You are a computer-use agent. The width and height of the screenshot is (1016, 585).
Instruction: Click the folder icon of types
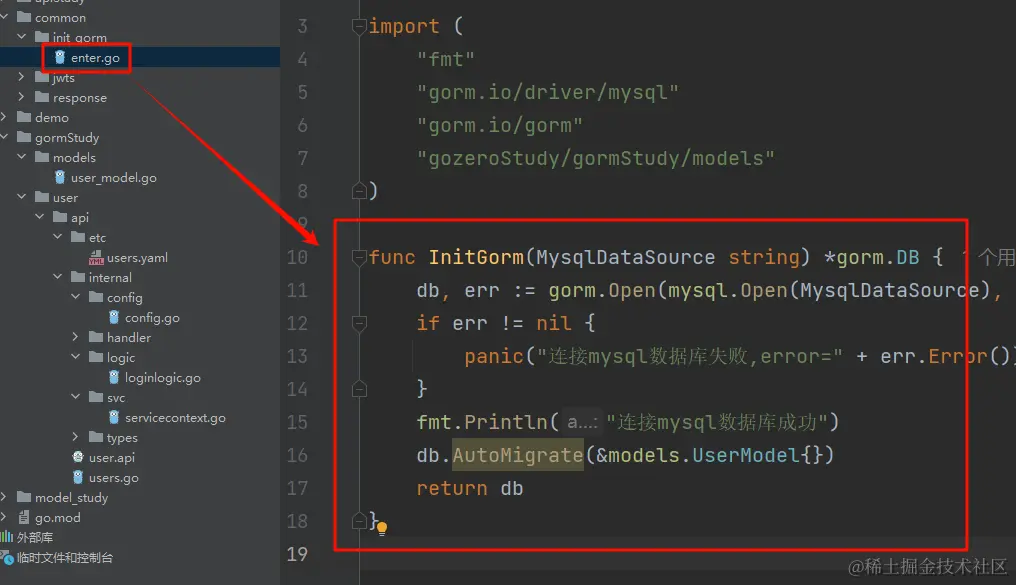coord(96,437)
